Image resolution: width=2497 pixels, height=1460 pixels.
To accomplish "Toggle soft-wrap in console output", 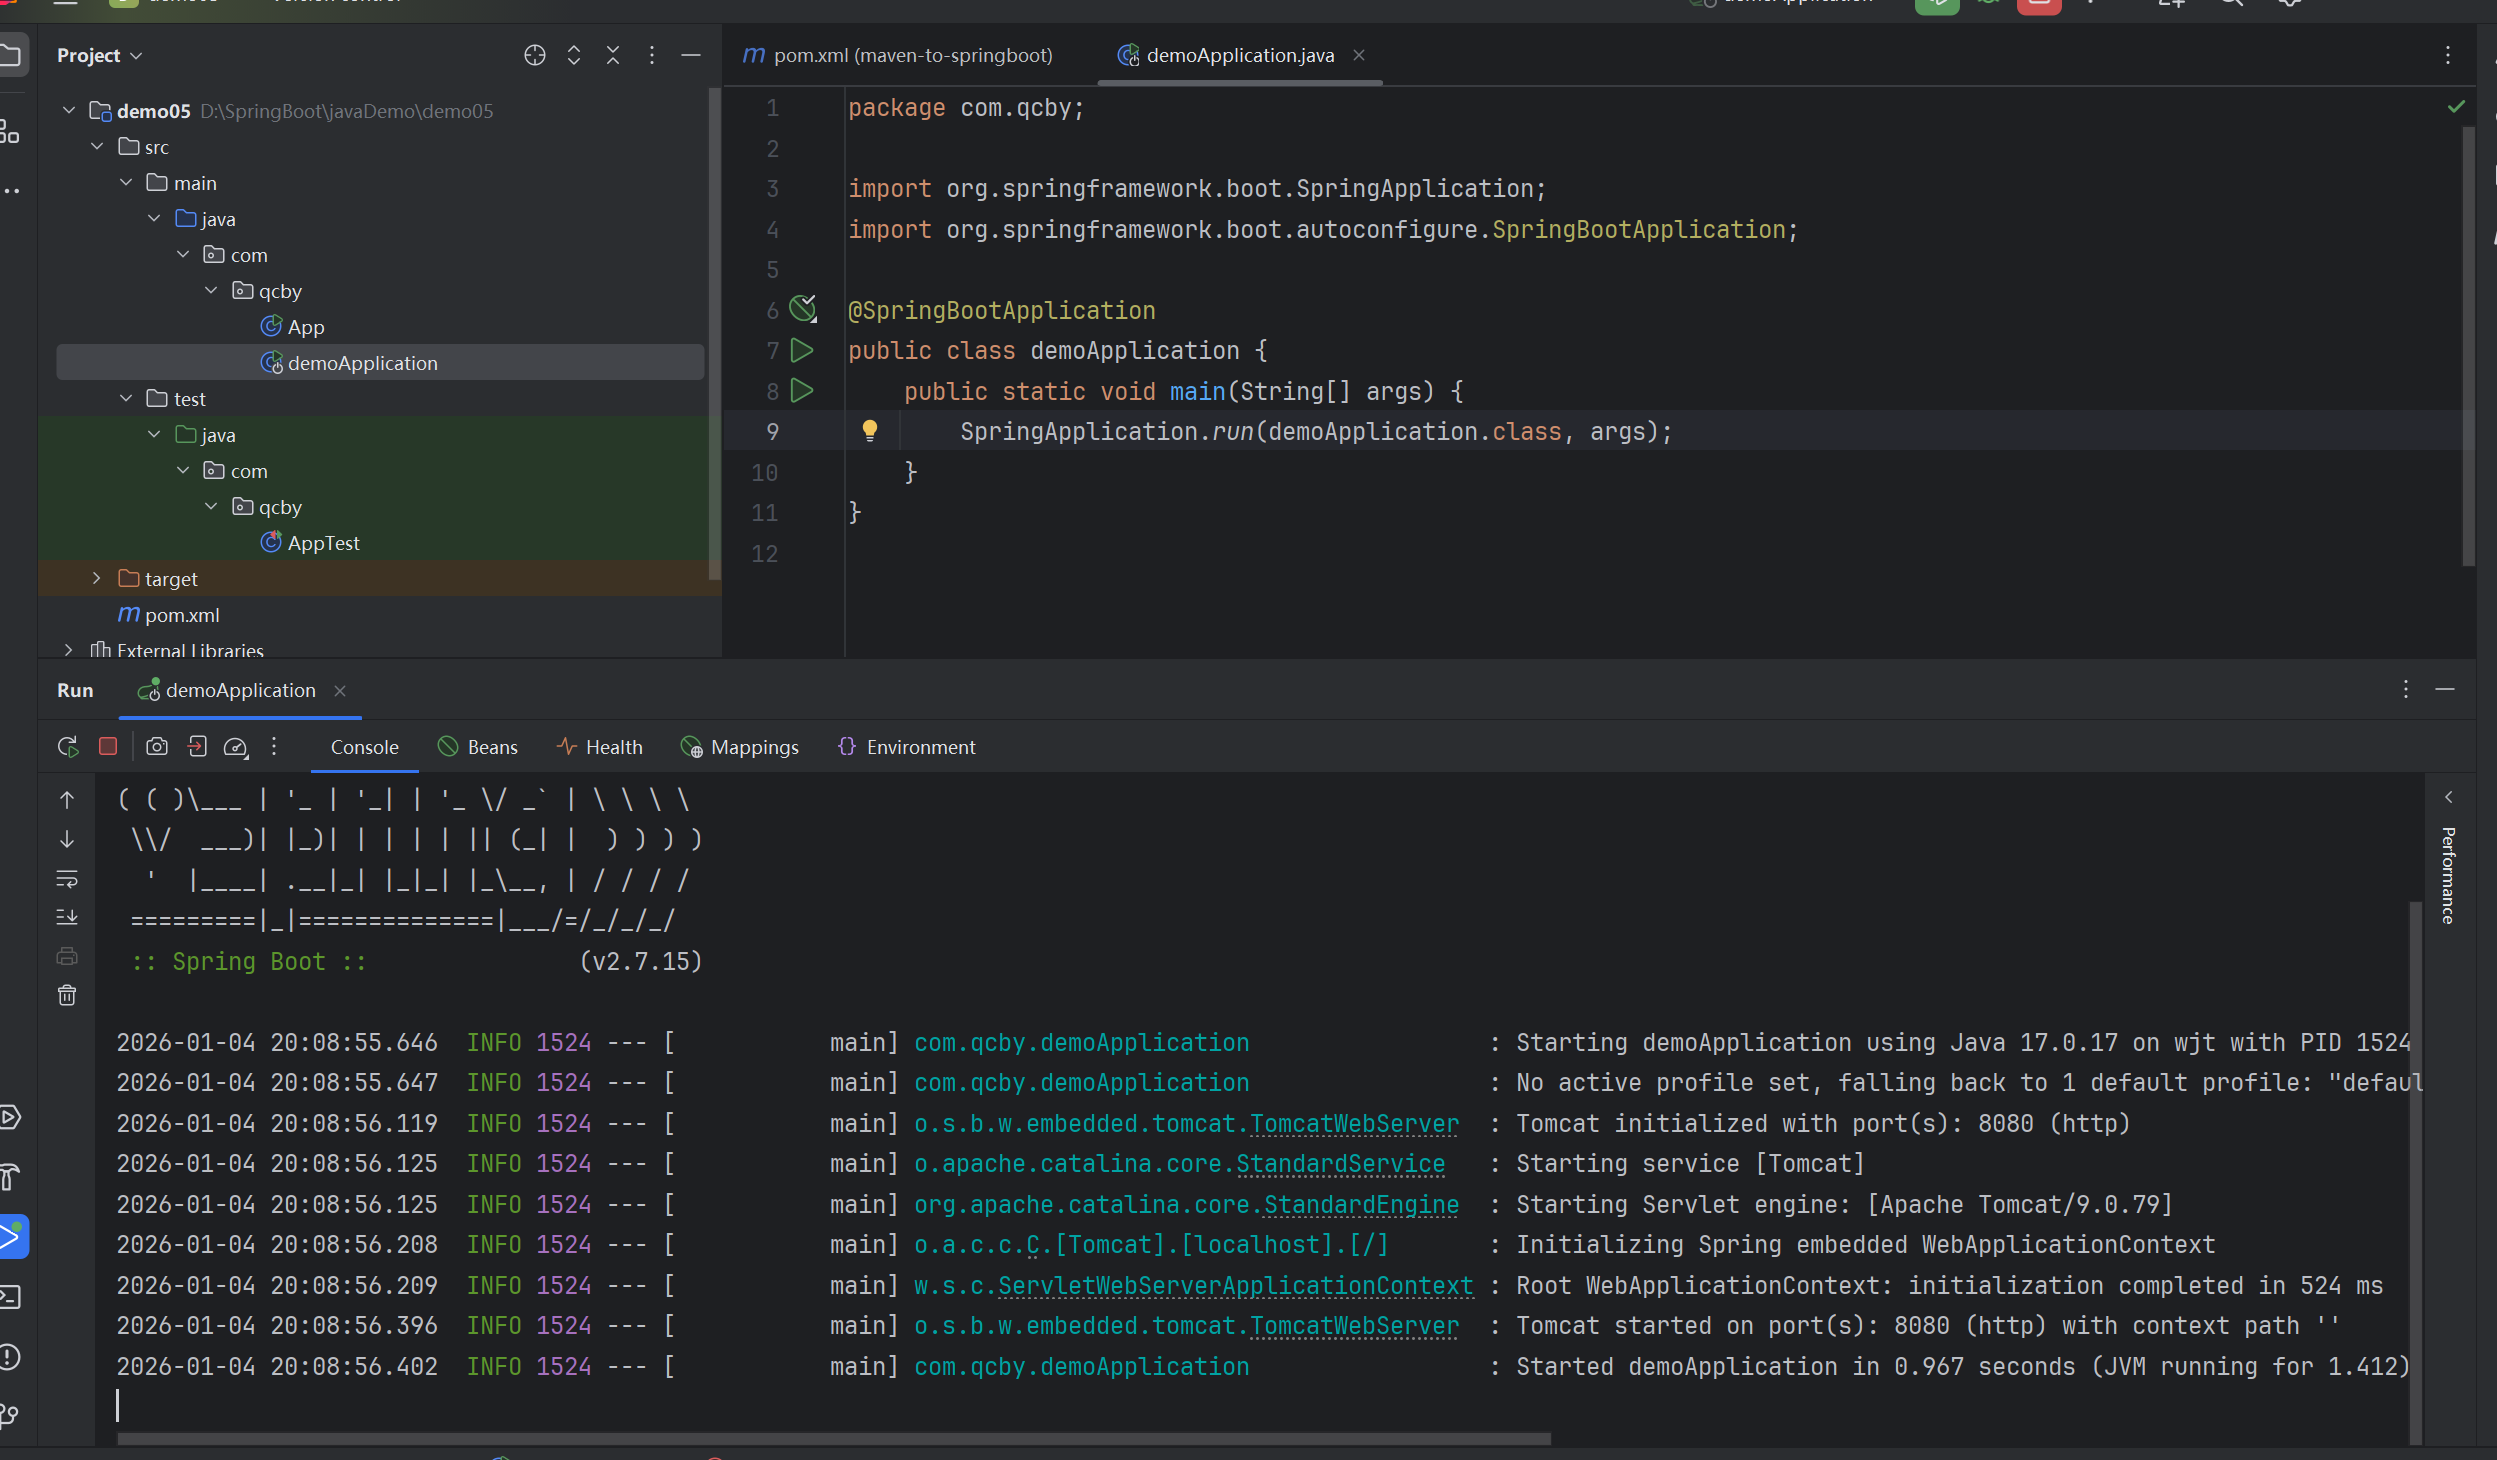I will 67,879.
